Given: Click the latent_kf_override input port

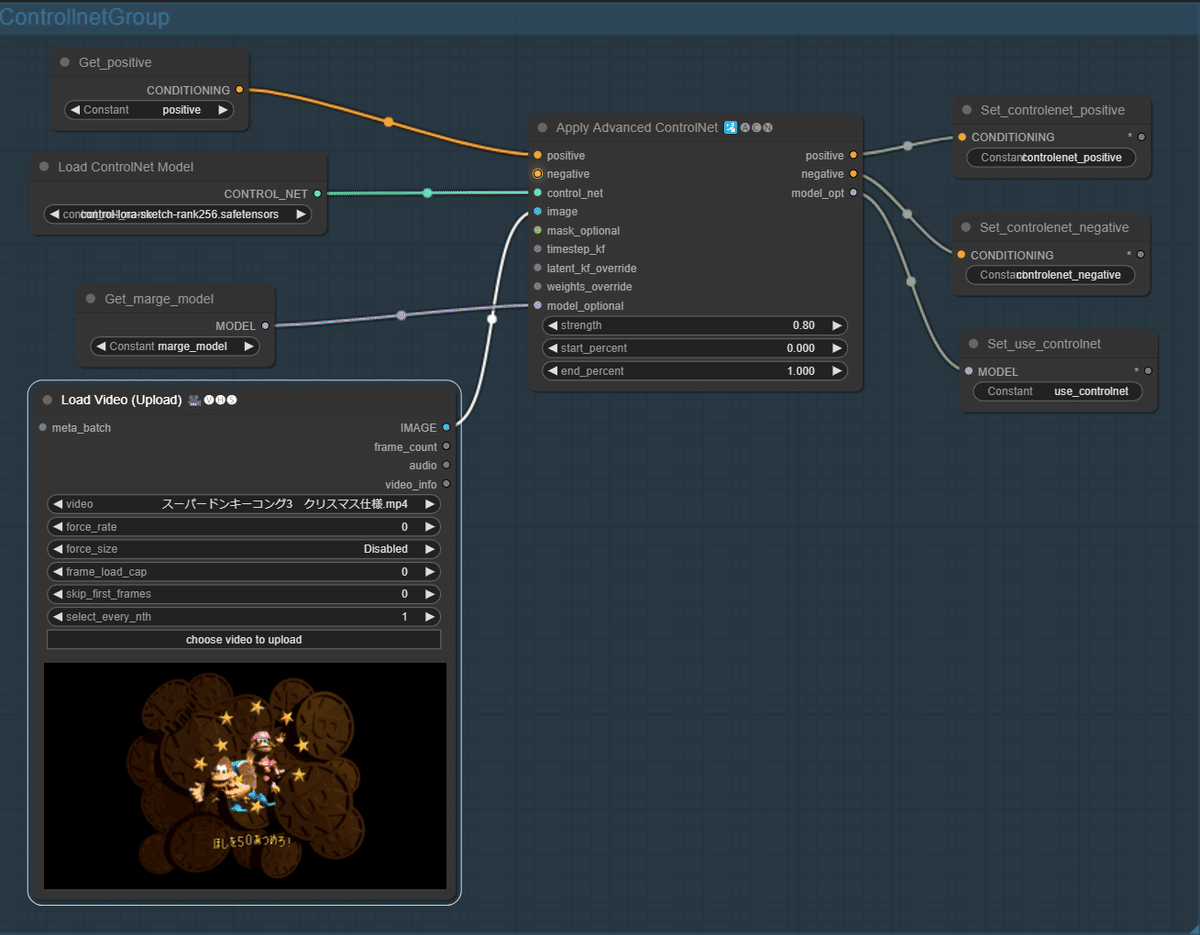Looking at the screenshot, I should (x=537, y=268).
